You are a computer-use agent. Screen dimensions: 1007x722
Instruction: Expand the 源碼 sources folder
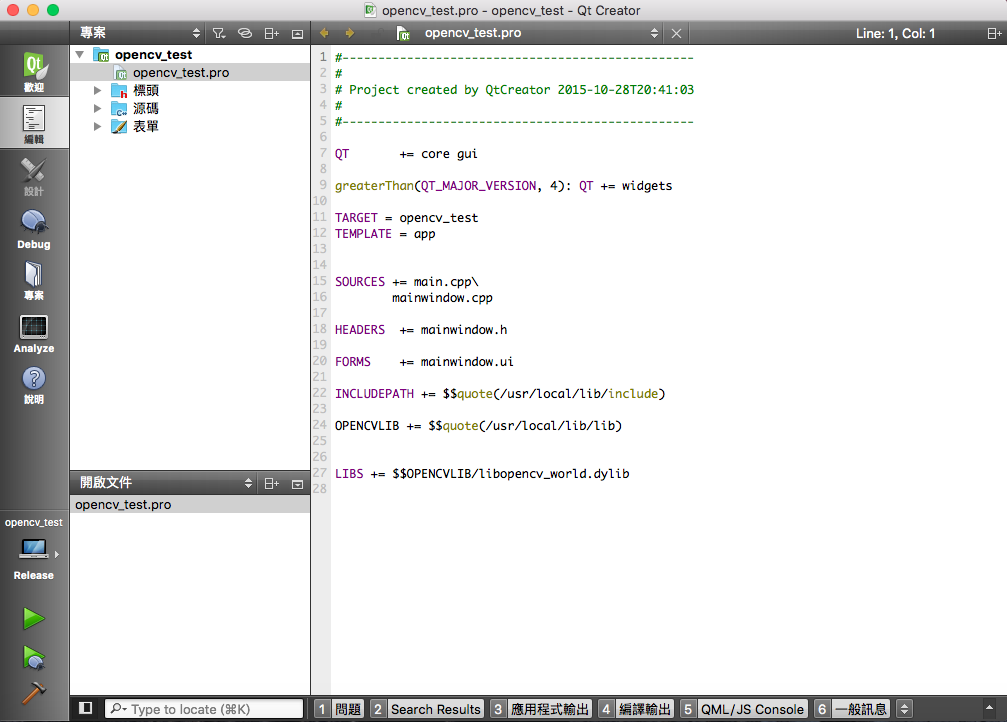(98, 109)
